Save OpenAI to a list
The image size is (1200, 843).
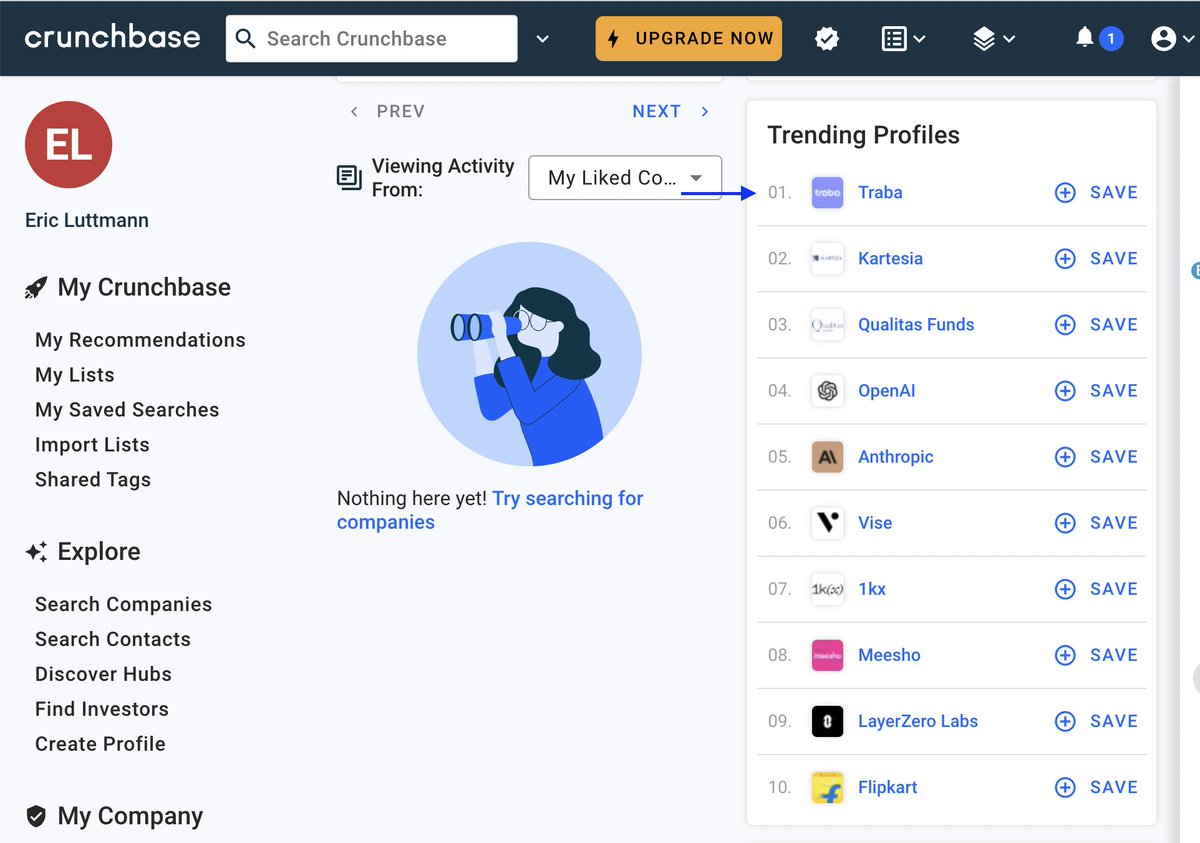[x=1097, y=390]
